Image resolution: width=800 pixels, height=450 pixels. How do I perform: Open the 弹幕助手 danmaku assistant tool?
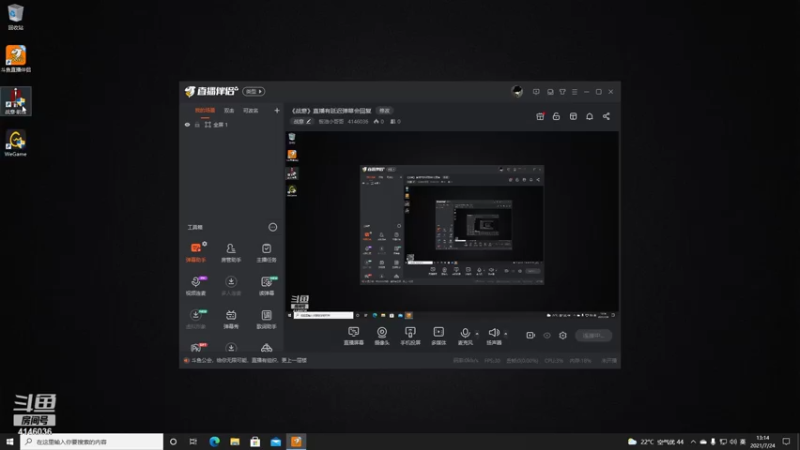[195, 253]
